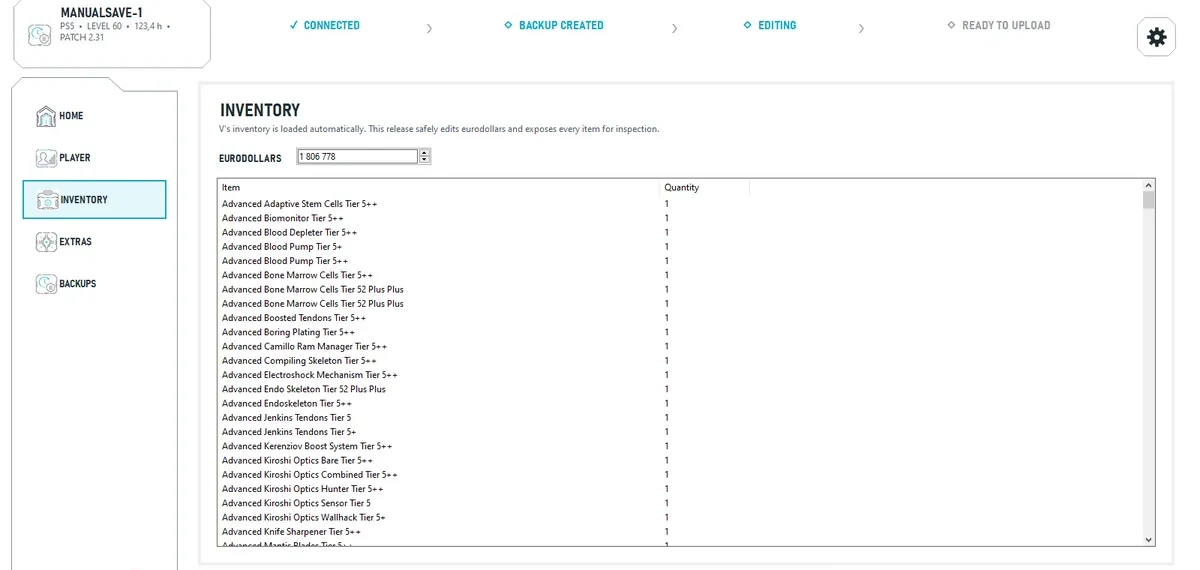
Task: Click the Backups sidebar icon
Action: point(46,284)
